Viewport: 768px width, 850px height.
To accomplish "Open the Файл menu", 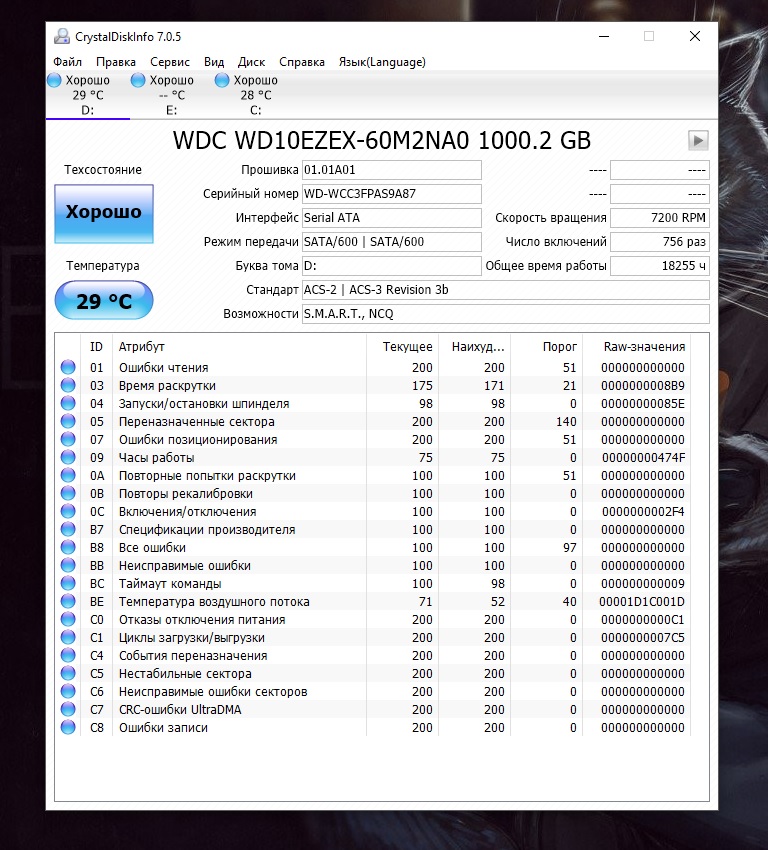I will [67, 62].
